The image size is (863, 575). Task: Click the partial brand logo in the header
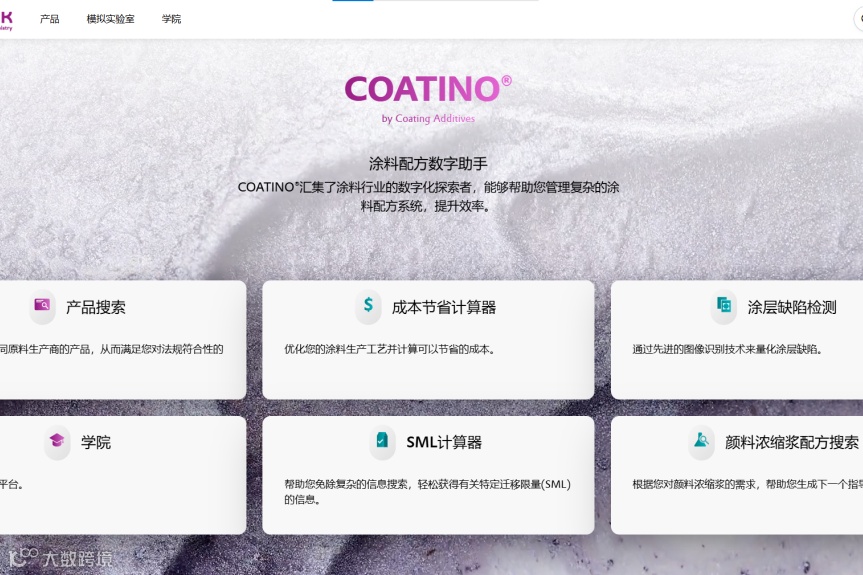pyautogui.click(x=6, y=20)
